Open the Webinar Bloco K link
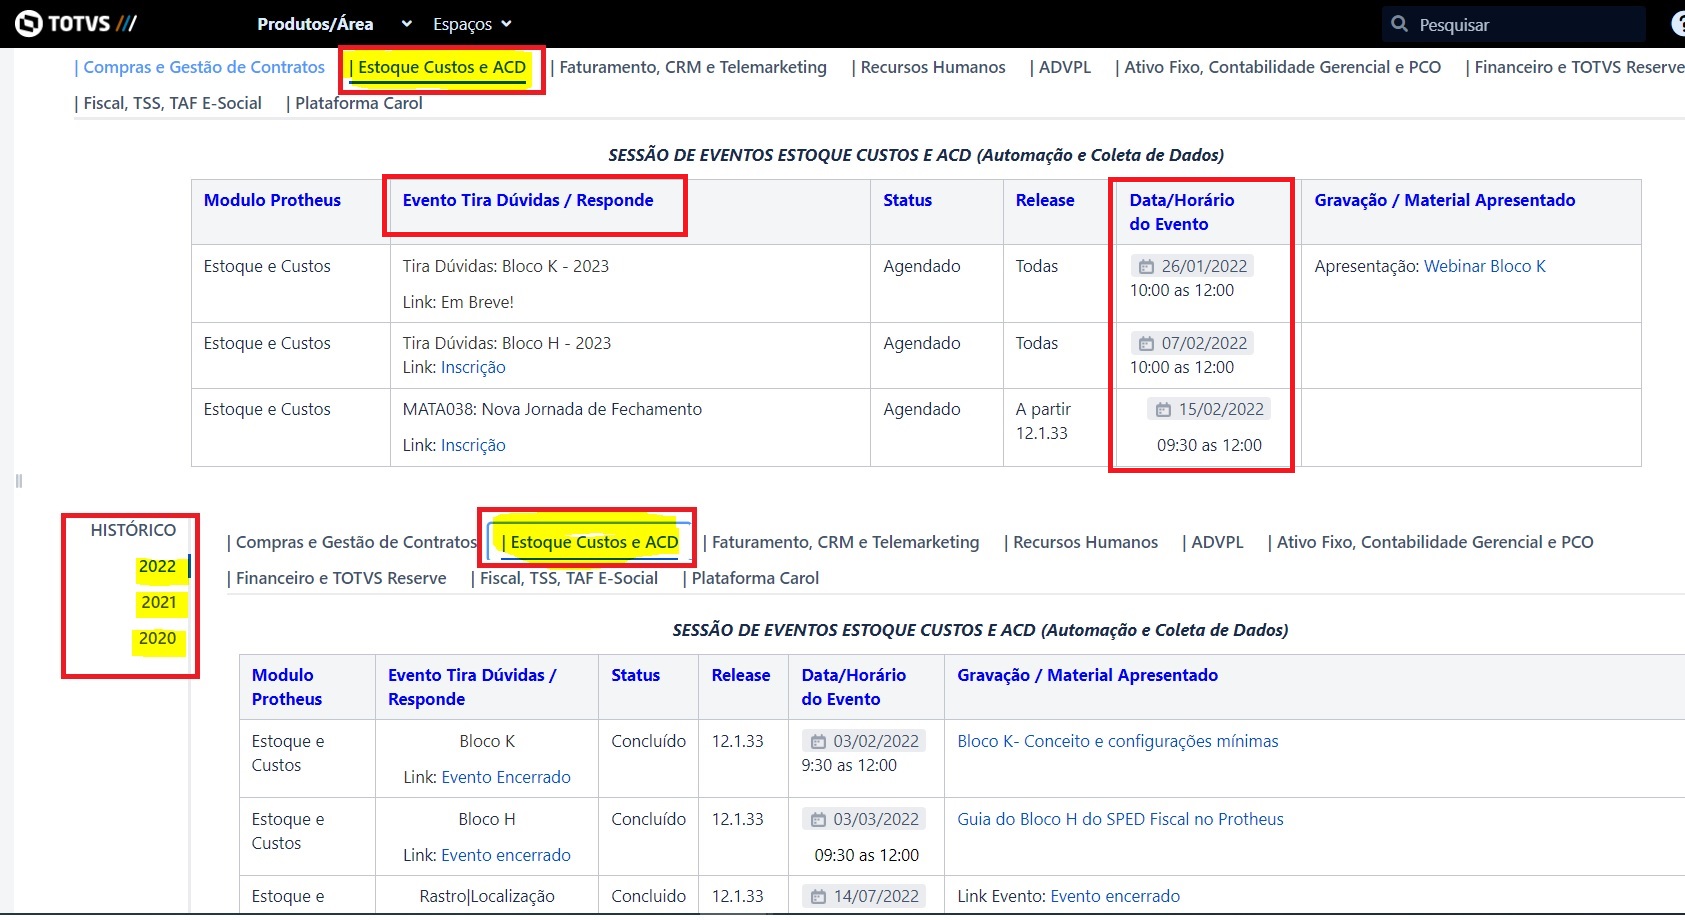1685x920 pixels. (1484, 266)
